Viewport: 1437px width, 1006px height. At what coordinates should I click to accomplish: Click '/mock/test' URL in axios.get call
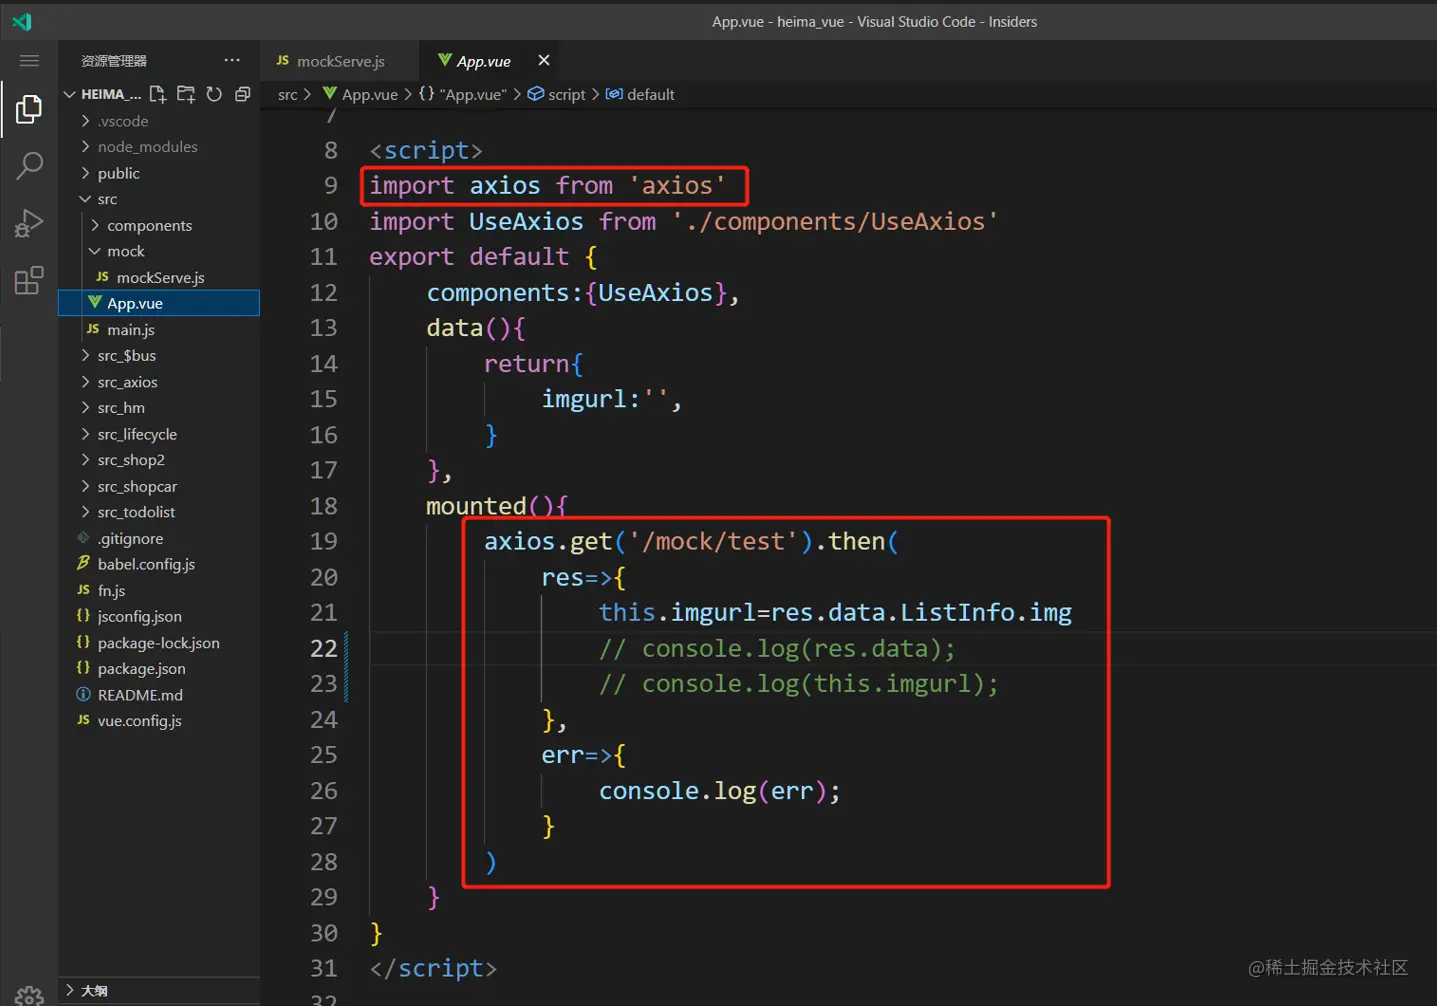pyautogui.click(x=713, y=542)
